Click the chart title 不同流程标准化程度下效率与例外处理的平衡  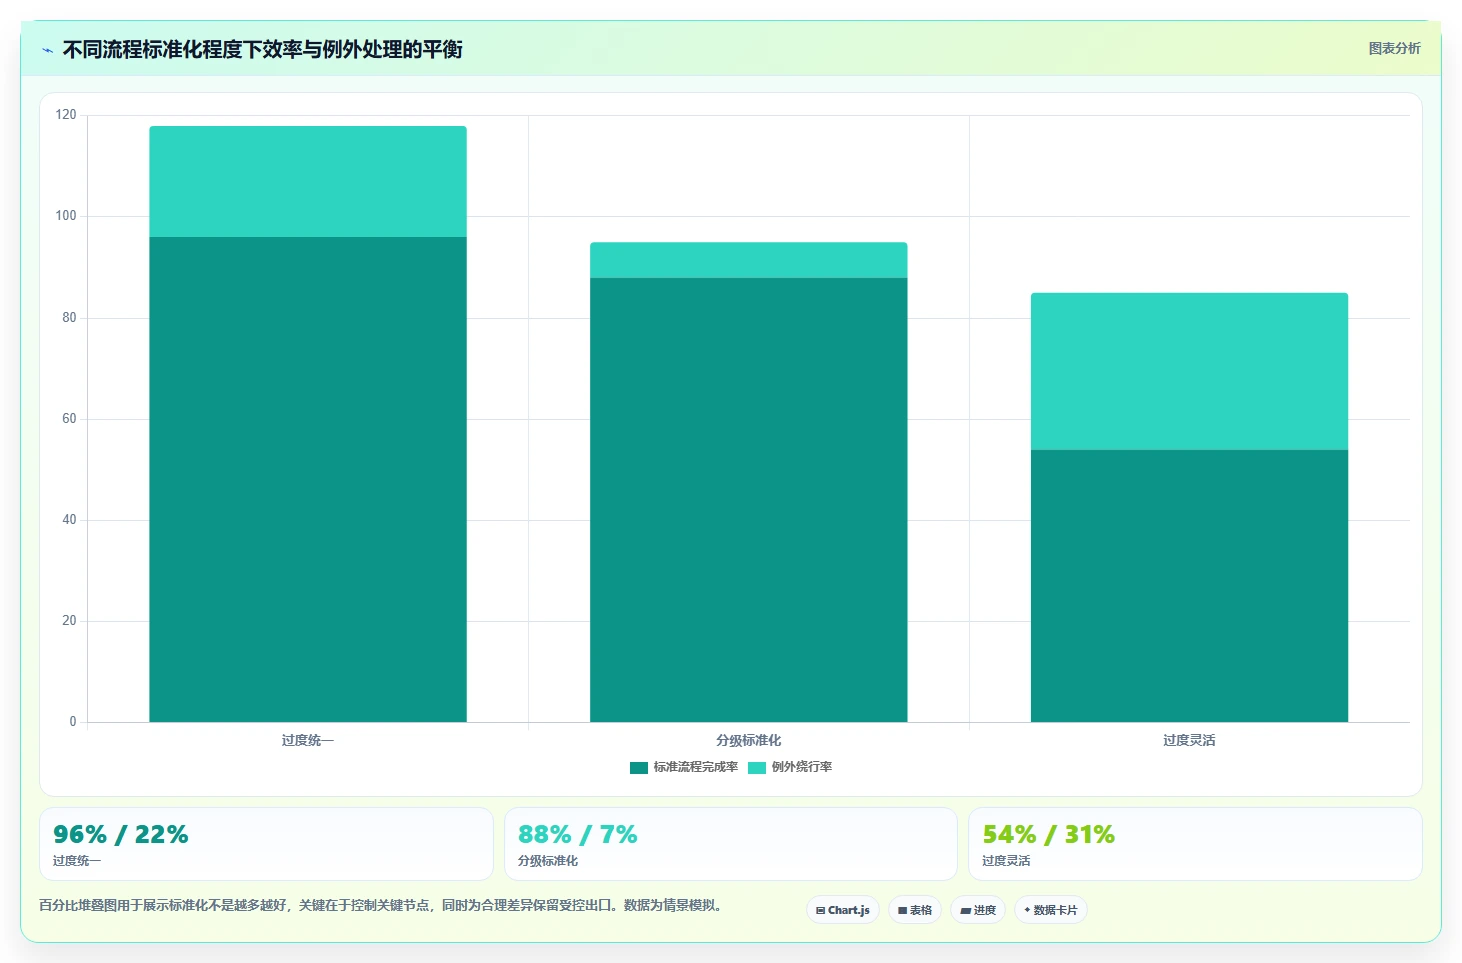(x=262, y=49)
